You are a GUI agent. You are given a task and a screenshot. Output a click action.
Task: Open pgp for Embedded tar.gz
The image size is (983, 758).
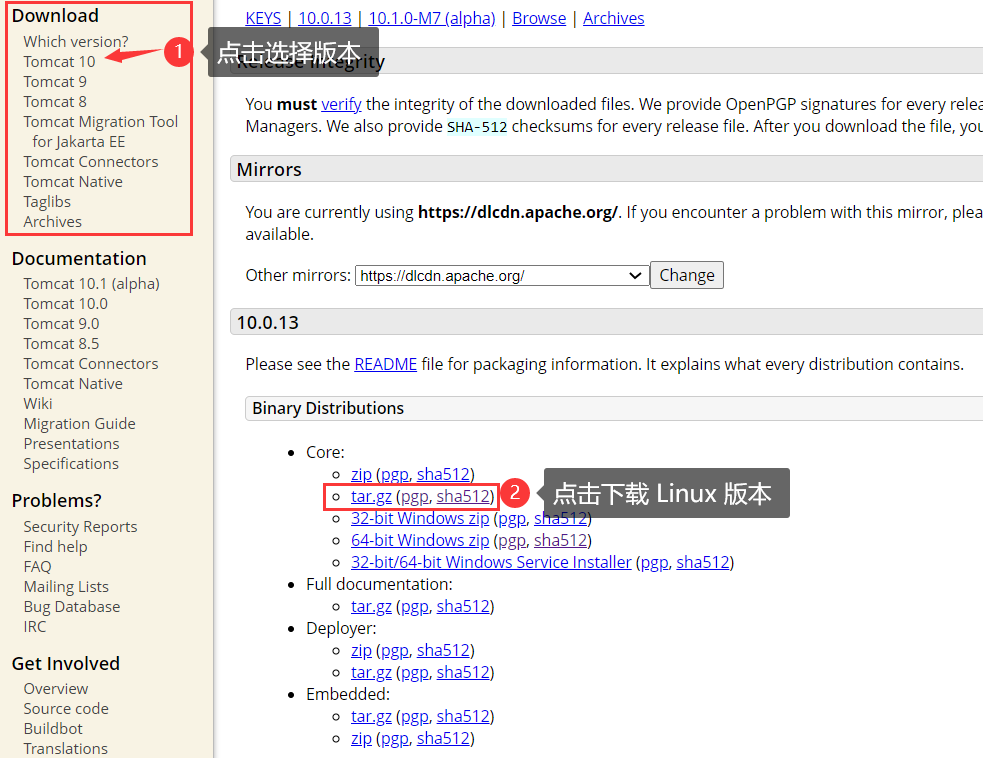point(414,716)
